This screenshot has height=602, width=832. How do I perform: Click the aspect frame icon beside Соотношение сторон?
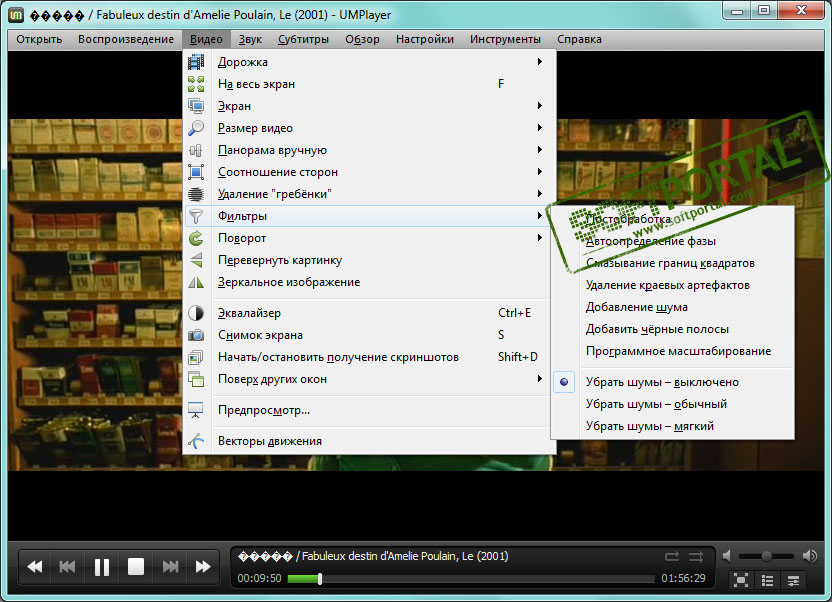click(x=196, y=172)
